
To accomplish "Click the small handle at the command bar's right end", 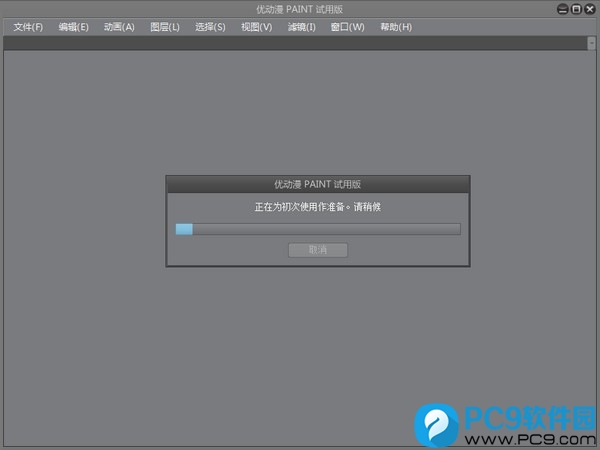I will pyautogui.click(x=591, y=43).
